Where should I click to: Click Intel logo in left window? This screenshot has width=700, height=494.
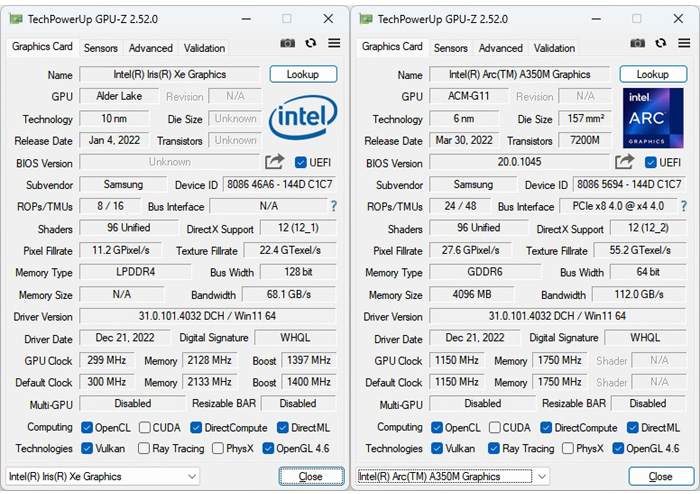[x=303, y=117]
